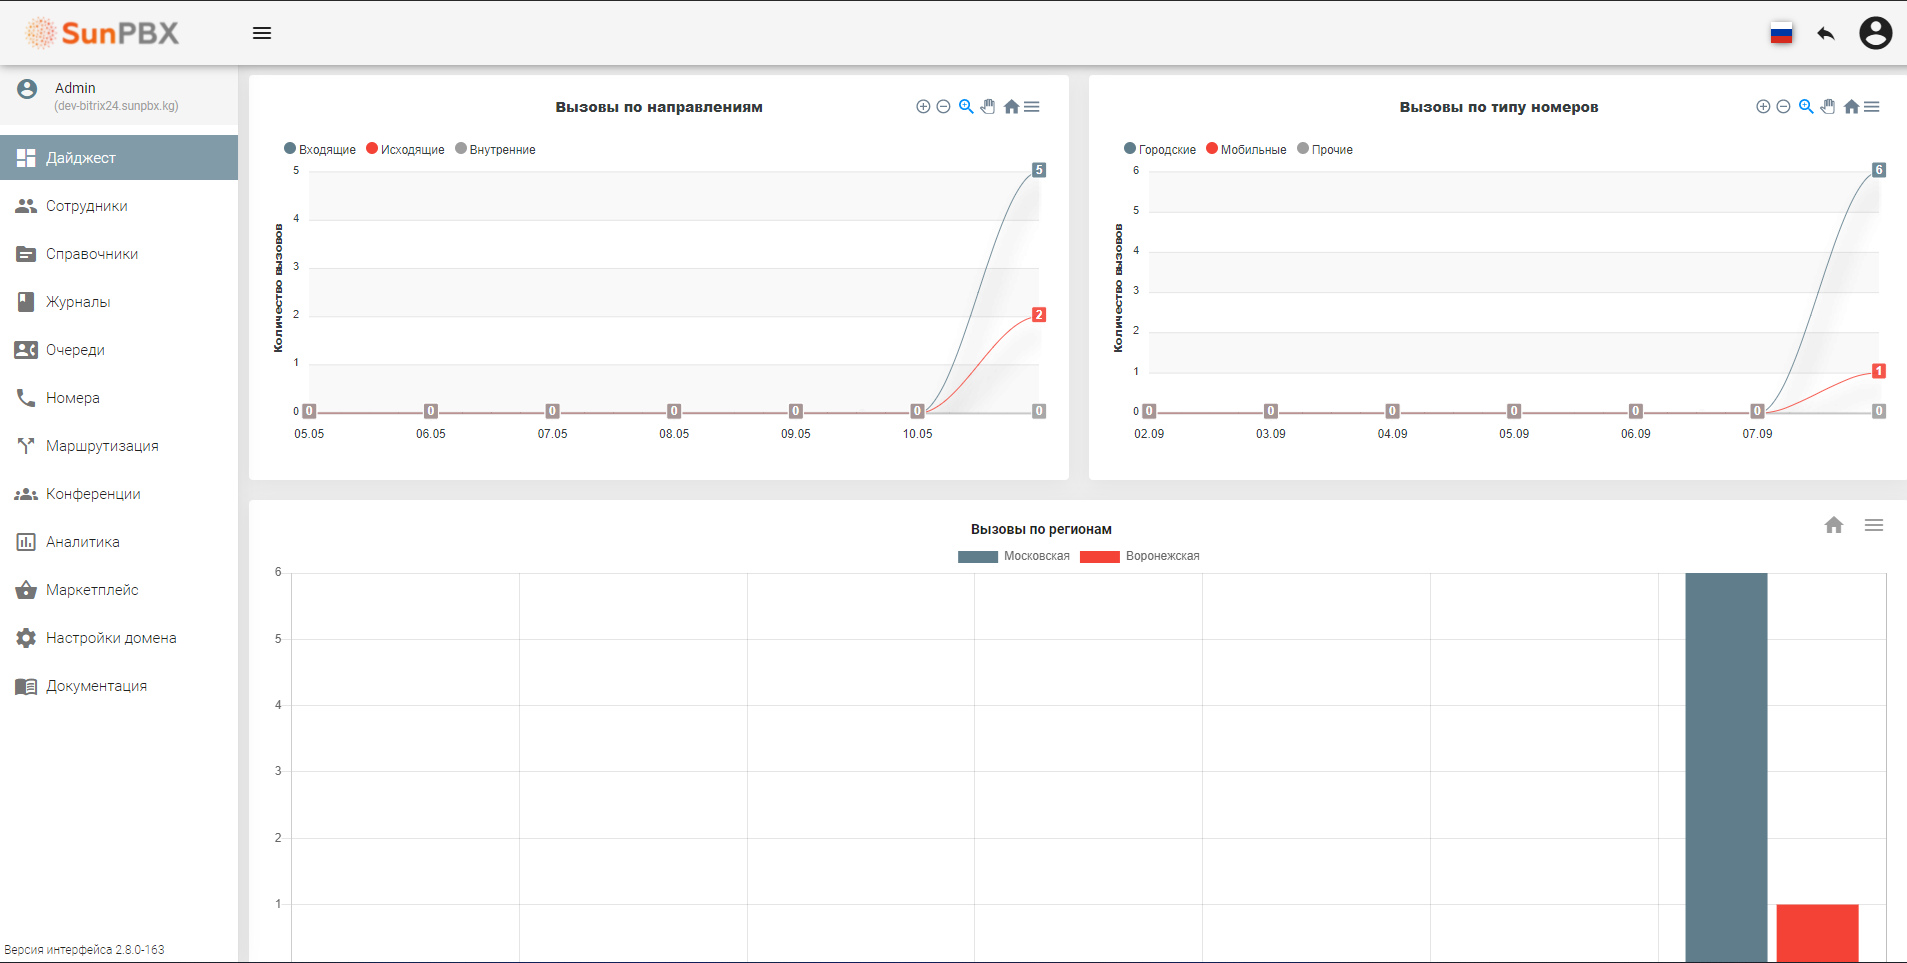The height and width of the screenshot is (963, 1907).
Task: Select the panning hand tool in directions chart
Action: 988,107
